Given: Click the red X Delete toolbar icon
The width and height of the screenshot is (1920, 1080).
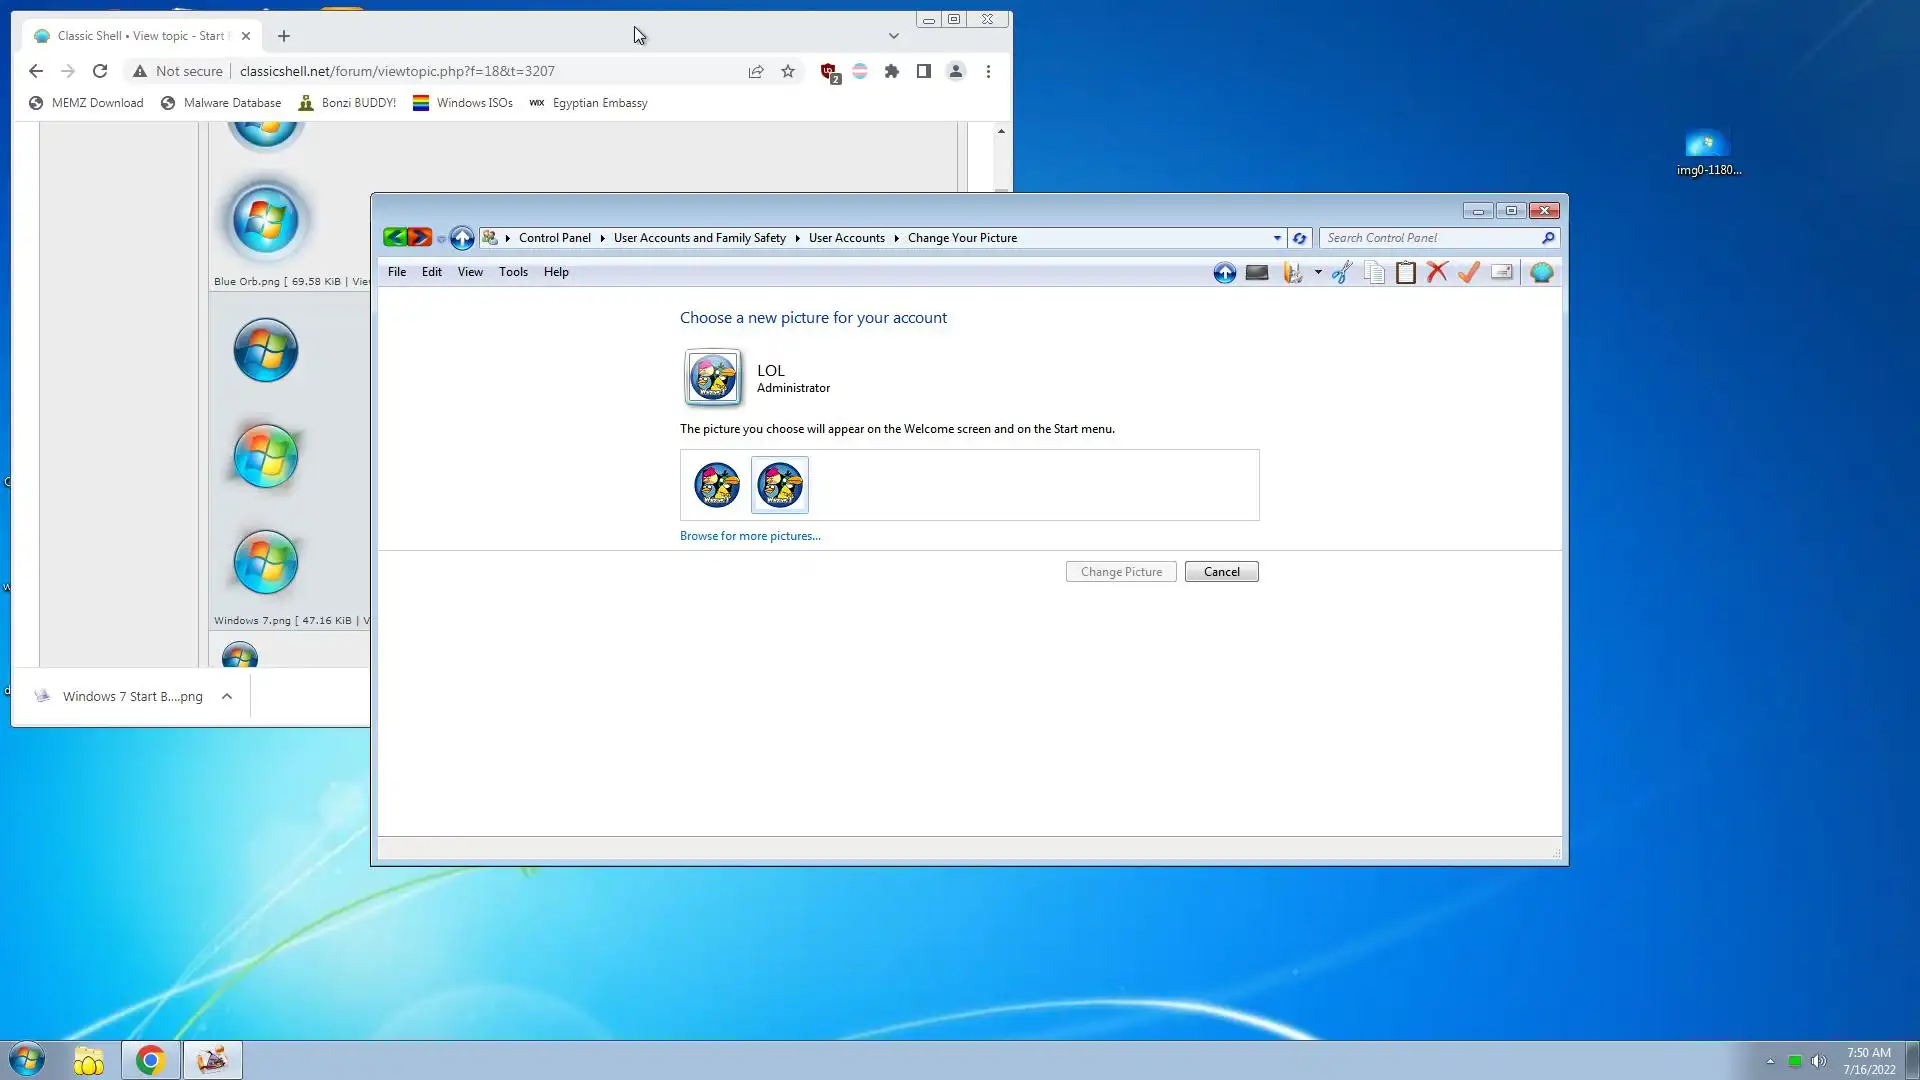Looking at the screenshot, I should coord(1437,272).
